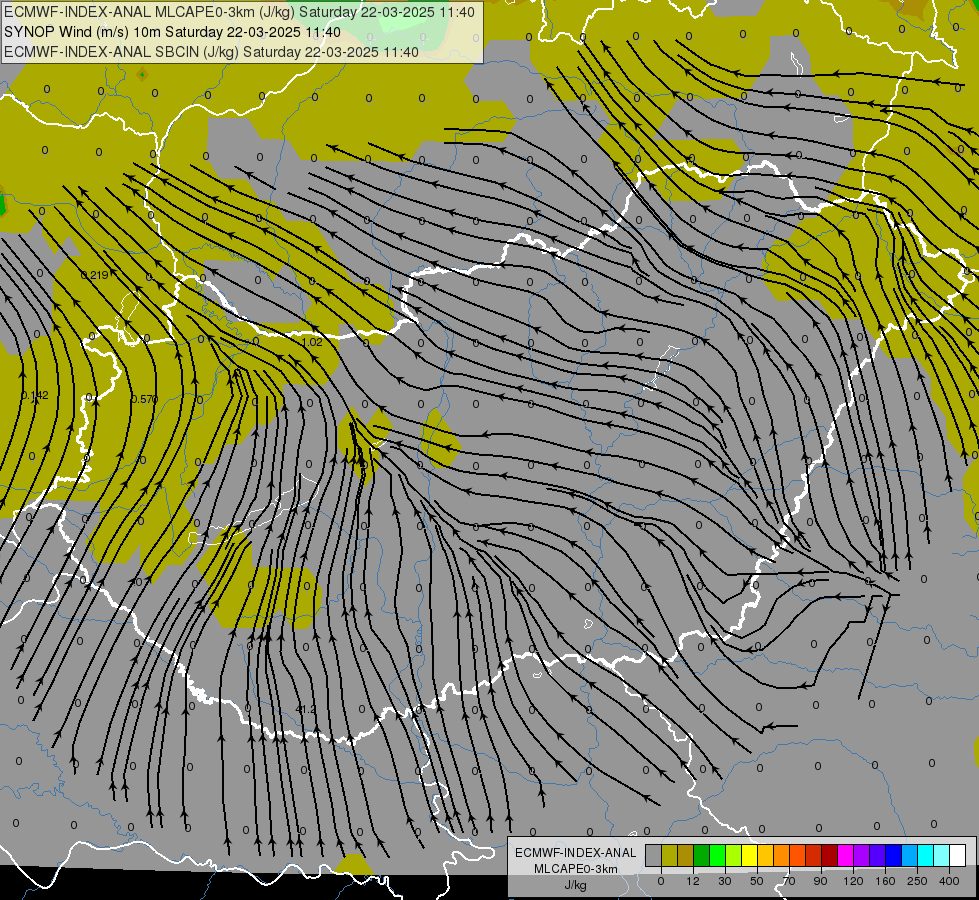Click the ECMWF SBCIN title line
The width and height of the screenshot is (979, 900).
point(211,52)
